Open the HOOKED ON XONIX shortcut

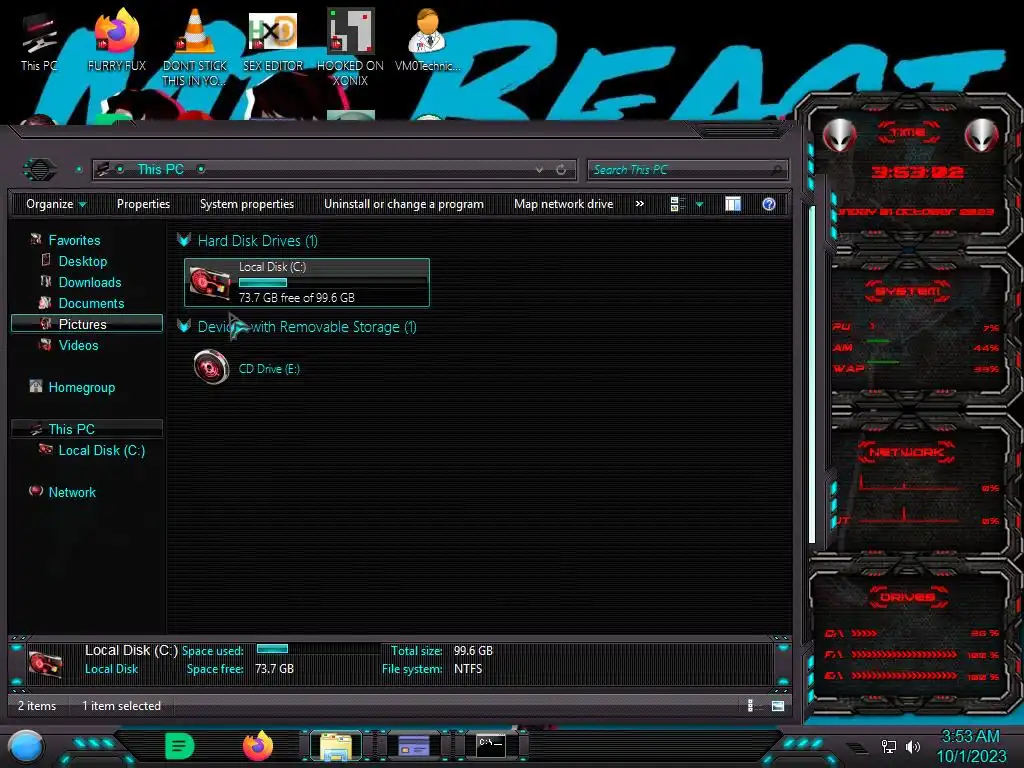(350, 48)
